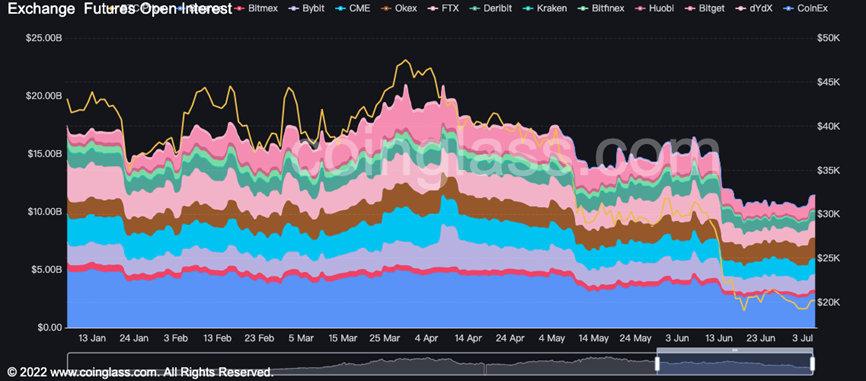Click the 13 Jan date label
Viewport: 866px width, 381px height.
tap(92, 338)
